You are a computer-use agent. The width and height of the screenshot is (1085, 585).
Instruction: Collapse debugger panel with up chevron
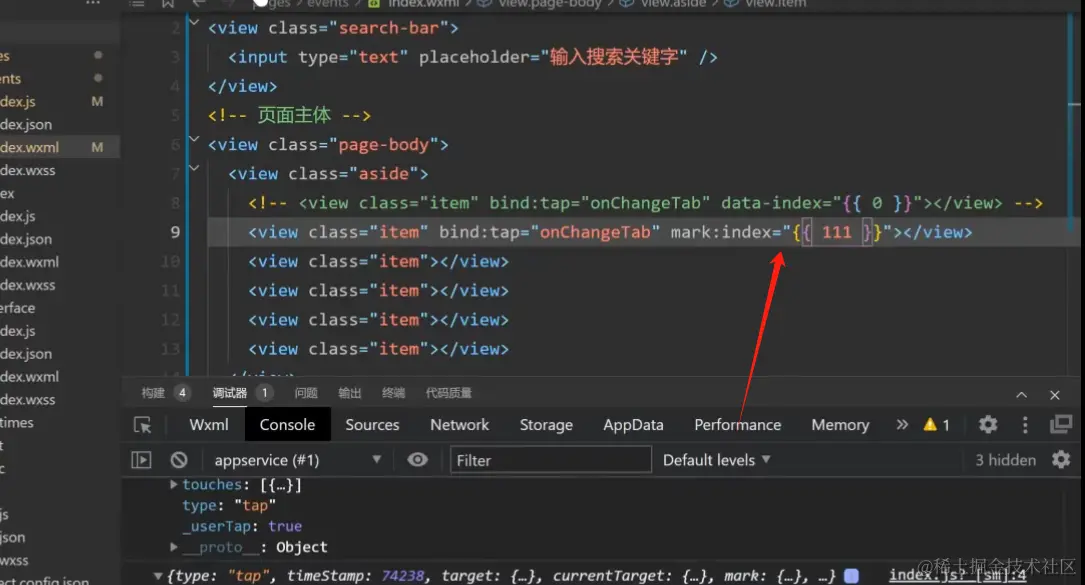1021,395
